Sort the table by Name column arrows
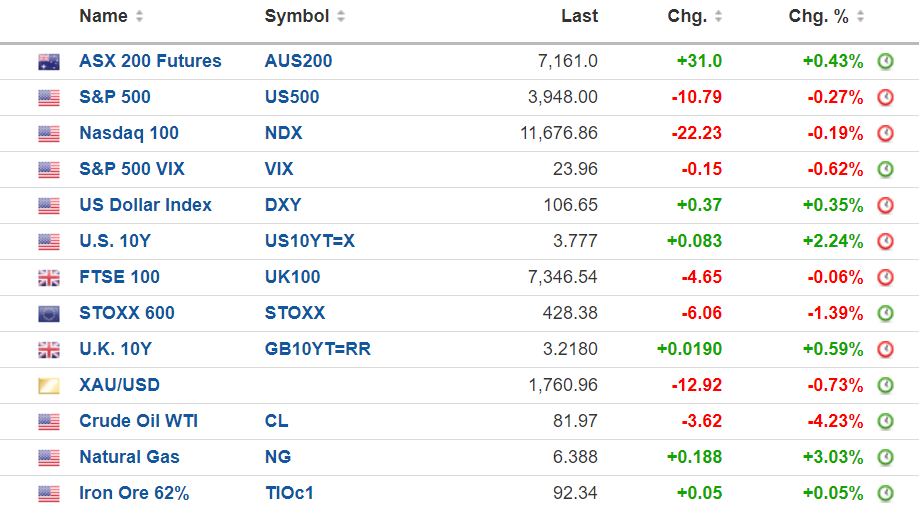This screenshot has height=517, width=919. [139, 16]
